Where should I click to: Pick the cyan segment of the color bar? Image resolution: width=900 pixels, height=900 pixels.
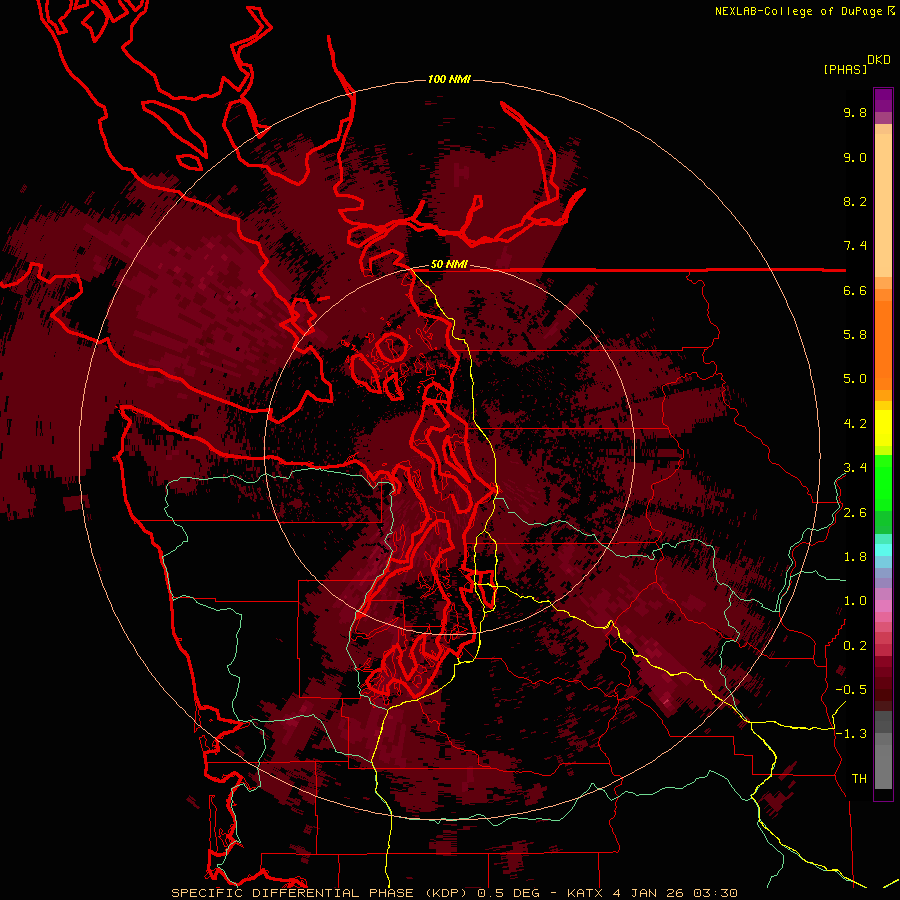point(883,550)
